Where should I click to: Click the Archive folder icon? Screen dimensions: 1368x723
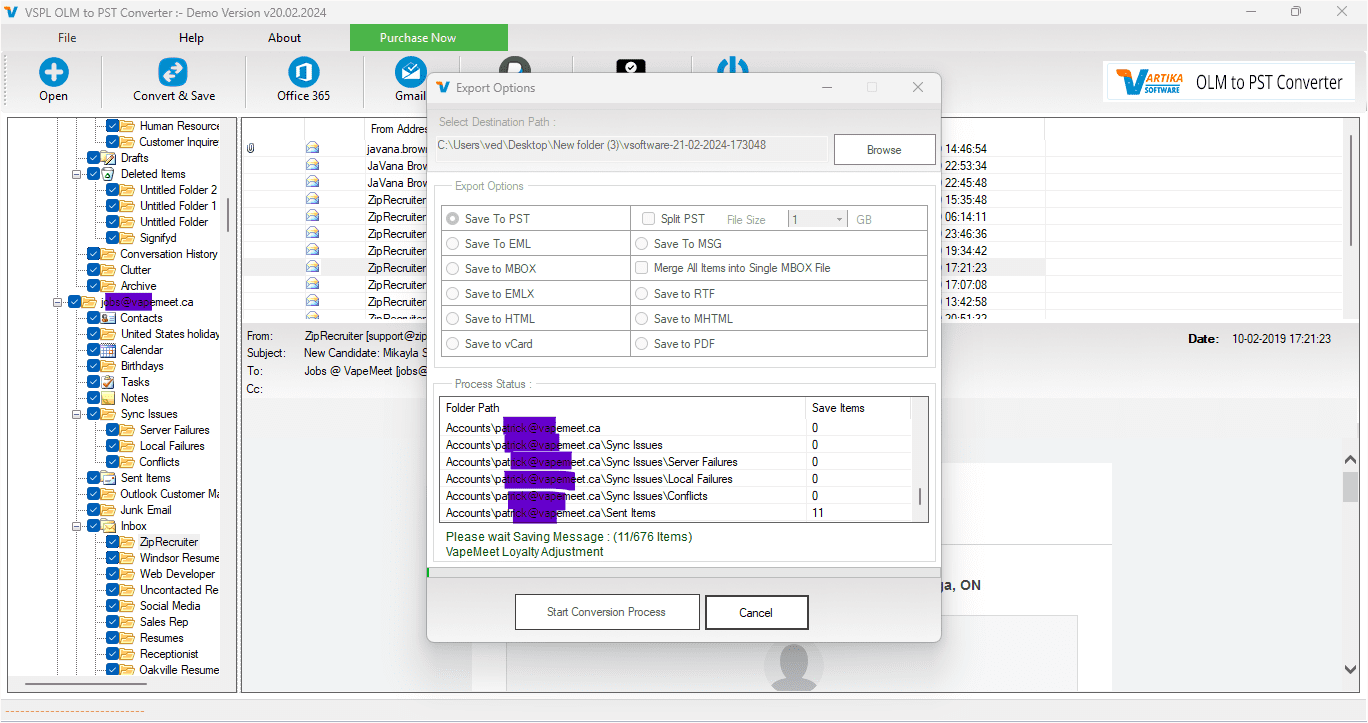click(109, 286)
